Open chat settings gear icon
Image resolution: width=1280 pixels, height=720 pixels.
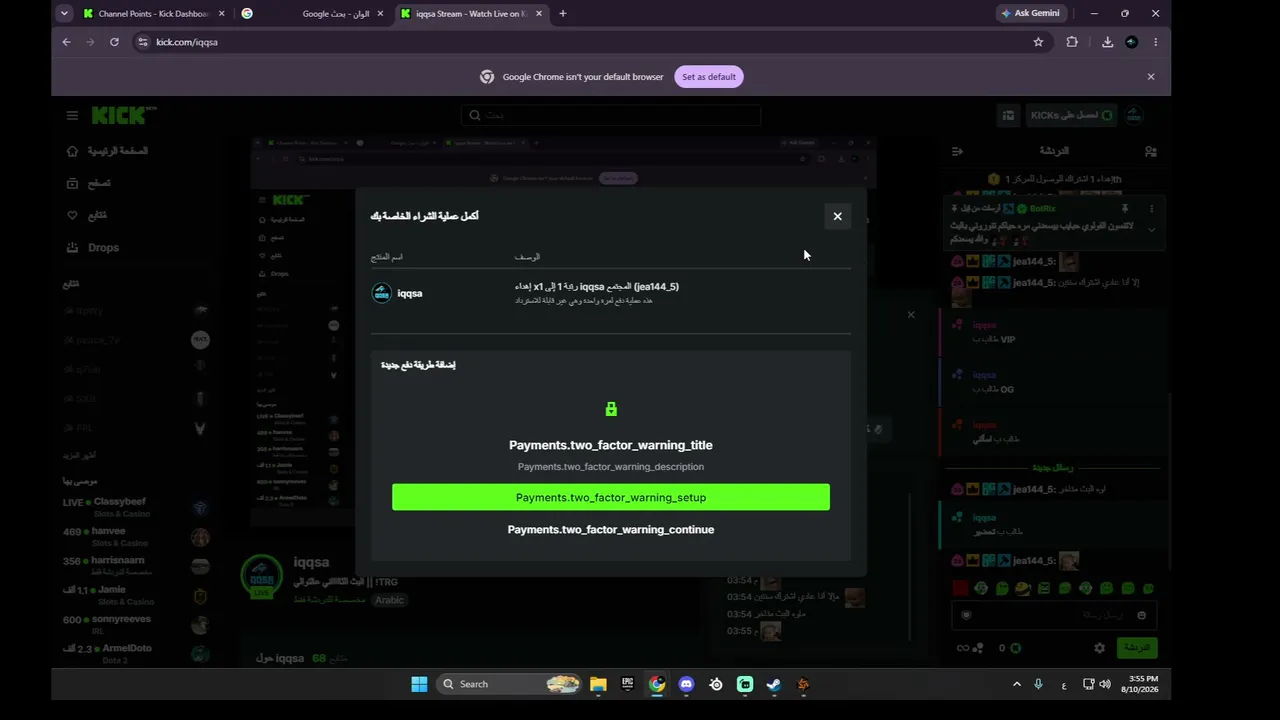point(1099,648)
